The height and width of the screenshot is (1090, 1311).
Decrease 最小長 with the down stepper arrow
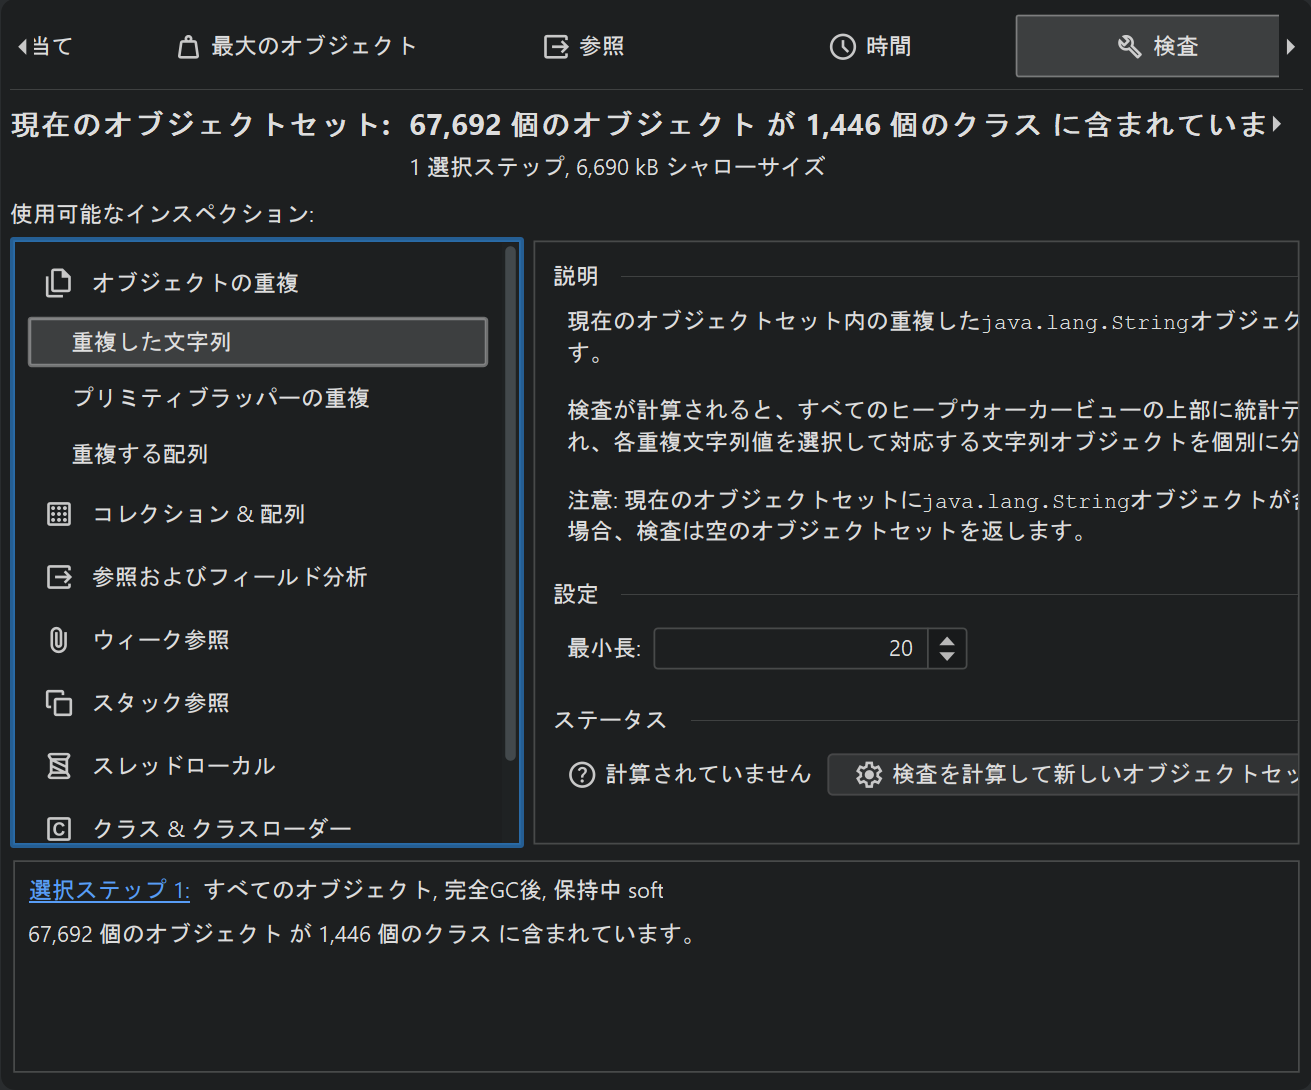pos(947,657)
